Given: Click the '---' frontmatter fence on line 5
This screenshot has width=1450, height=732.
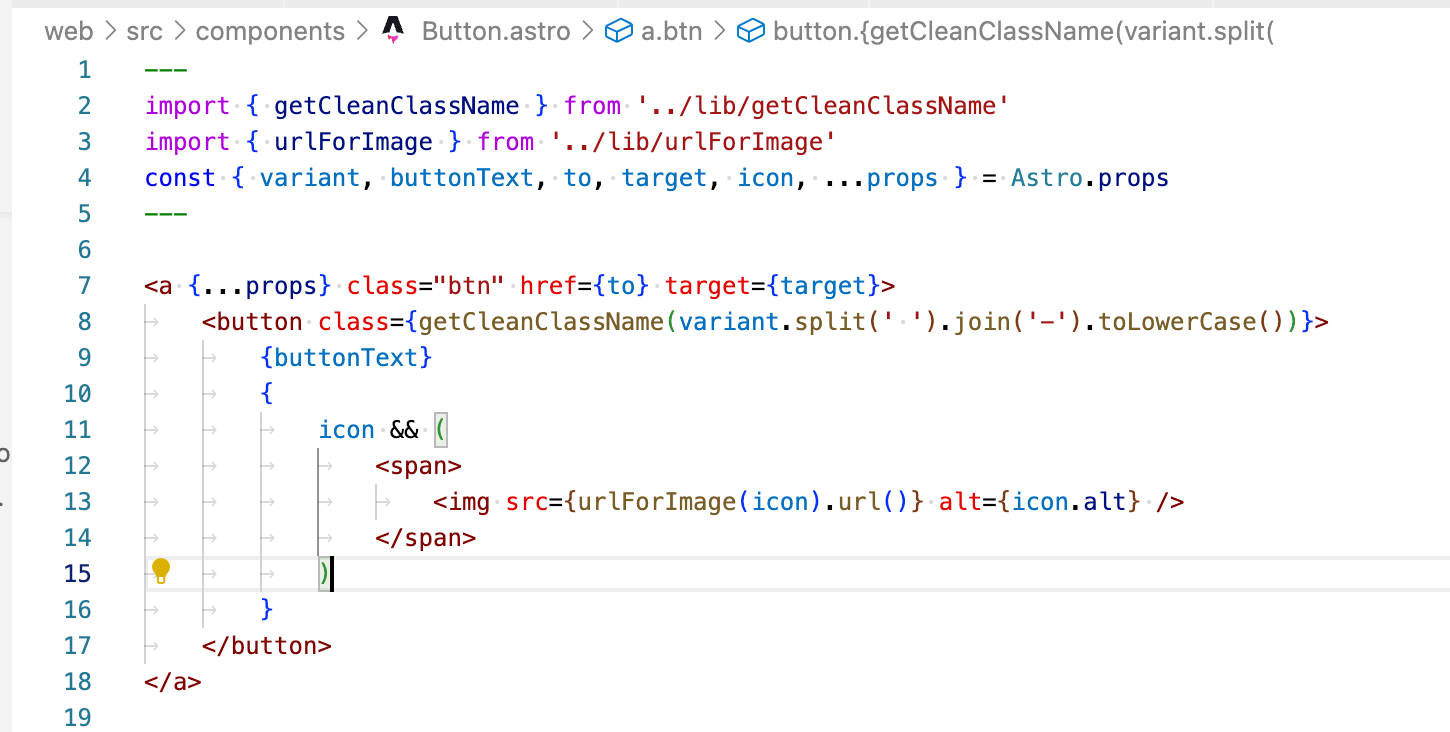Looking at the screenshot, I should point(166,214).
